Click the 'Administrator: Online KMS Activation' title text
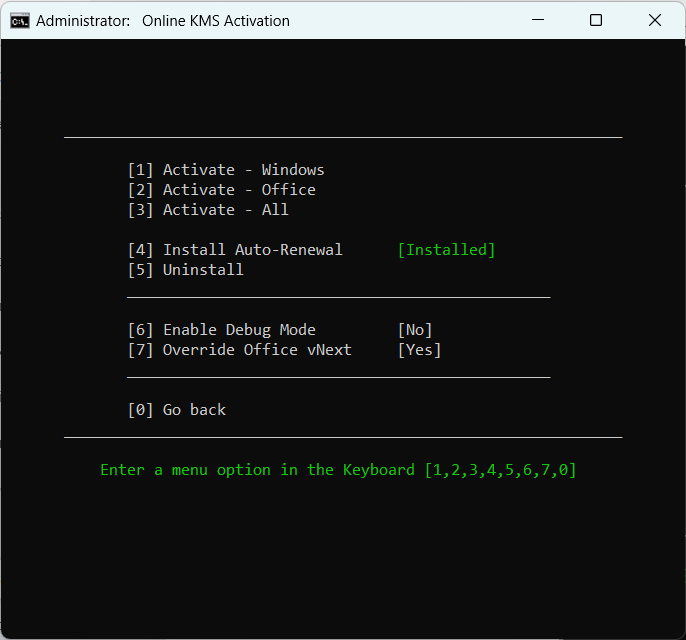686x640 pixels. click(163, 21)
